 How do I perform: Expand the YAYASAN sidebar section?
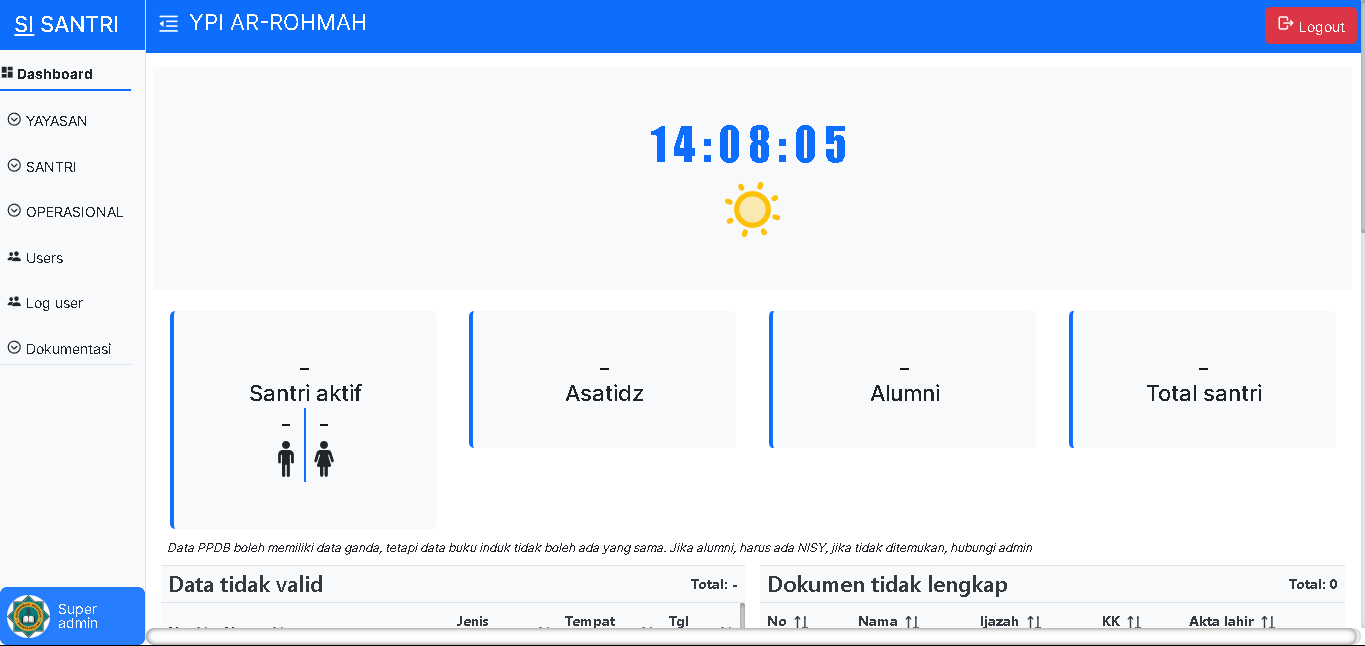pos(56,120)
